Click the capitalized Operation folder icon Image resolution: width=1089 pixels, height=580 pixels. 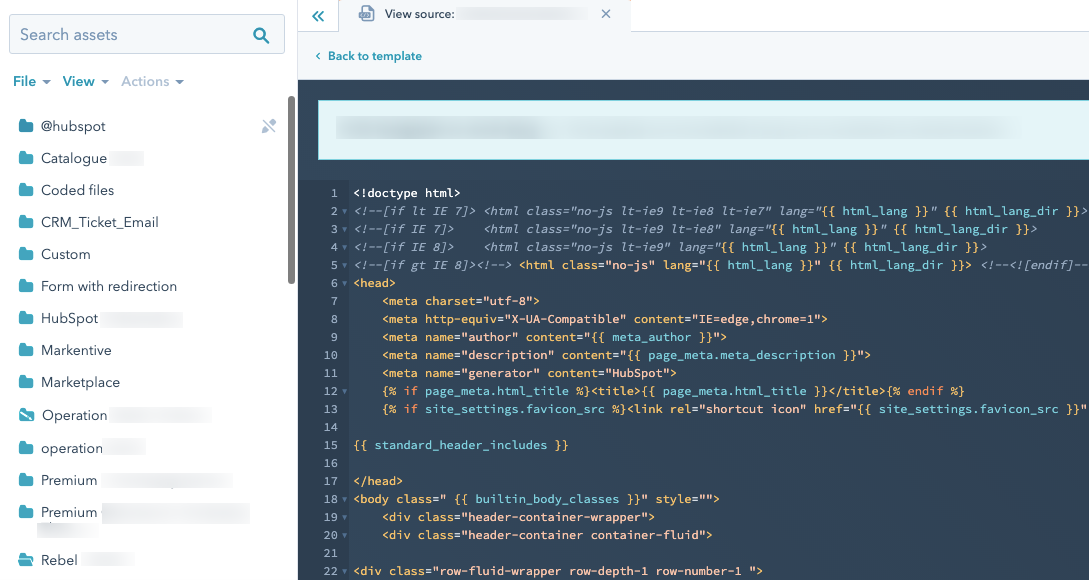pos(26,415)
